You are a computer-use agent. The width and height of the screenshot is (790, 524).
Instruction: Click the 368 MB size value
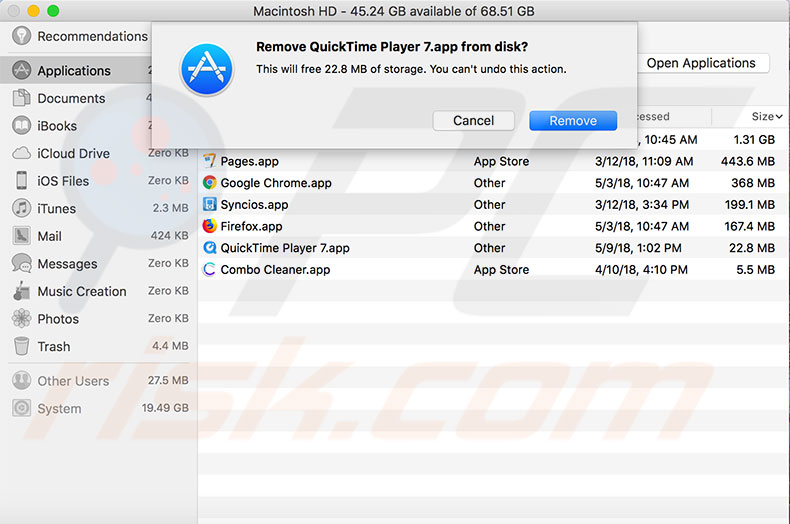point(753,183)
